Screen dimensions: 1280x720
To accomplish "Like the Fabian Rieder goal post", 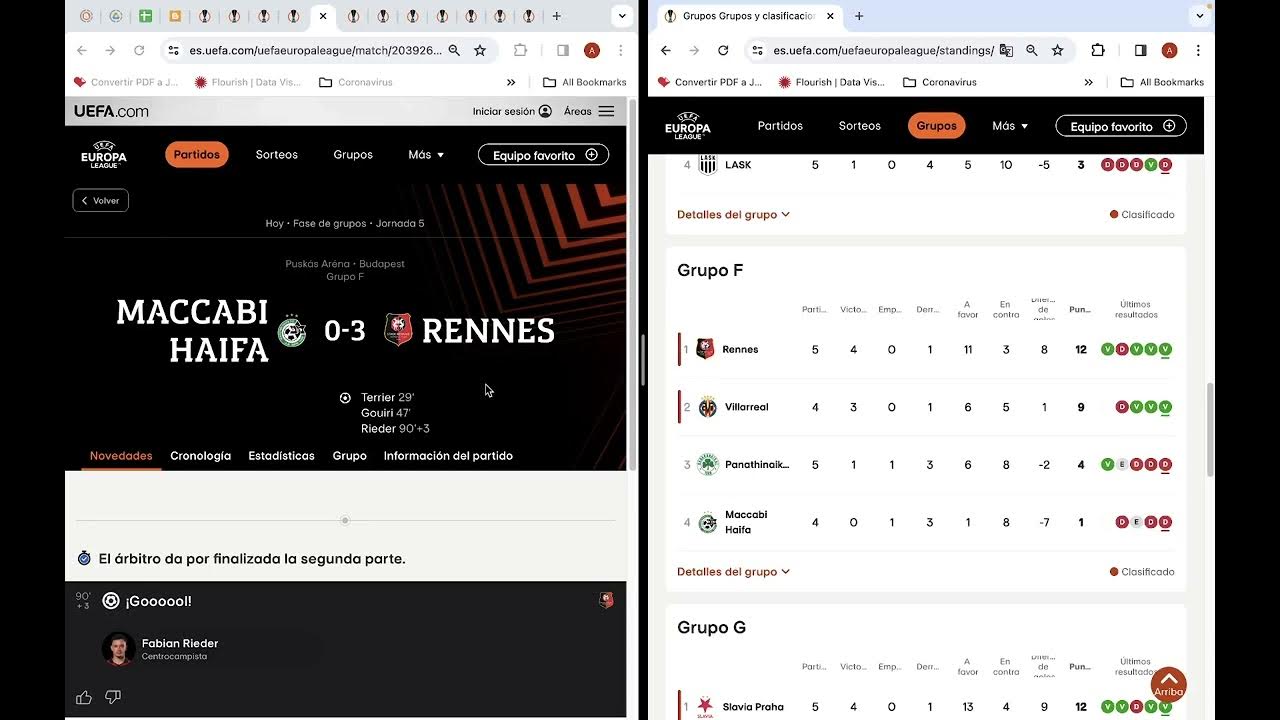I will pos(84,697).
